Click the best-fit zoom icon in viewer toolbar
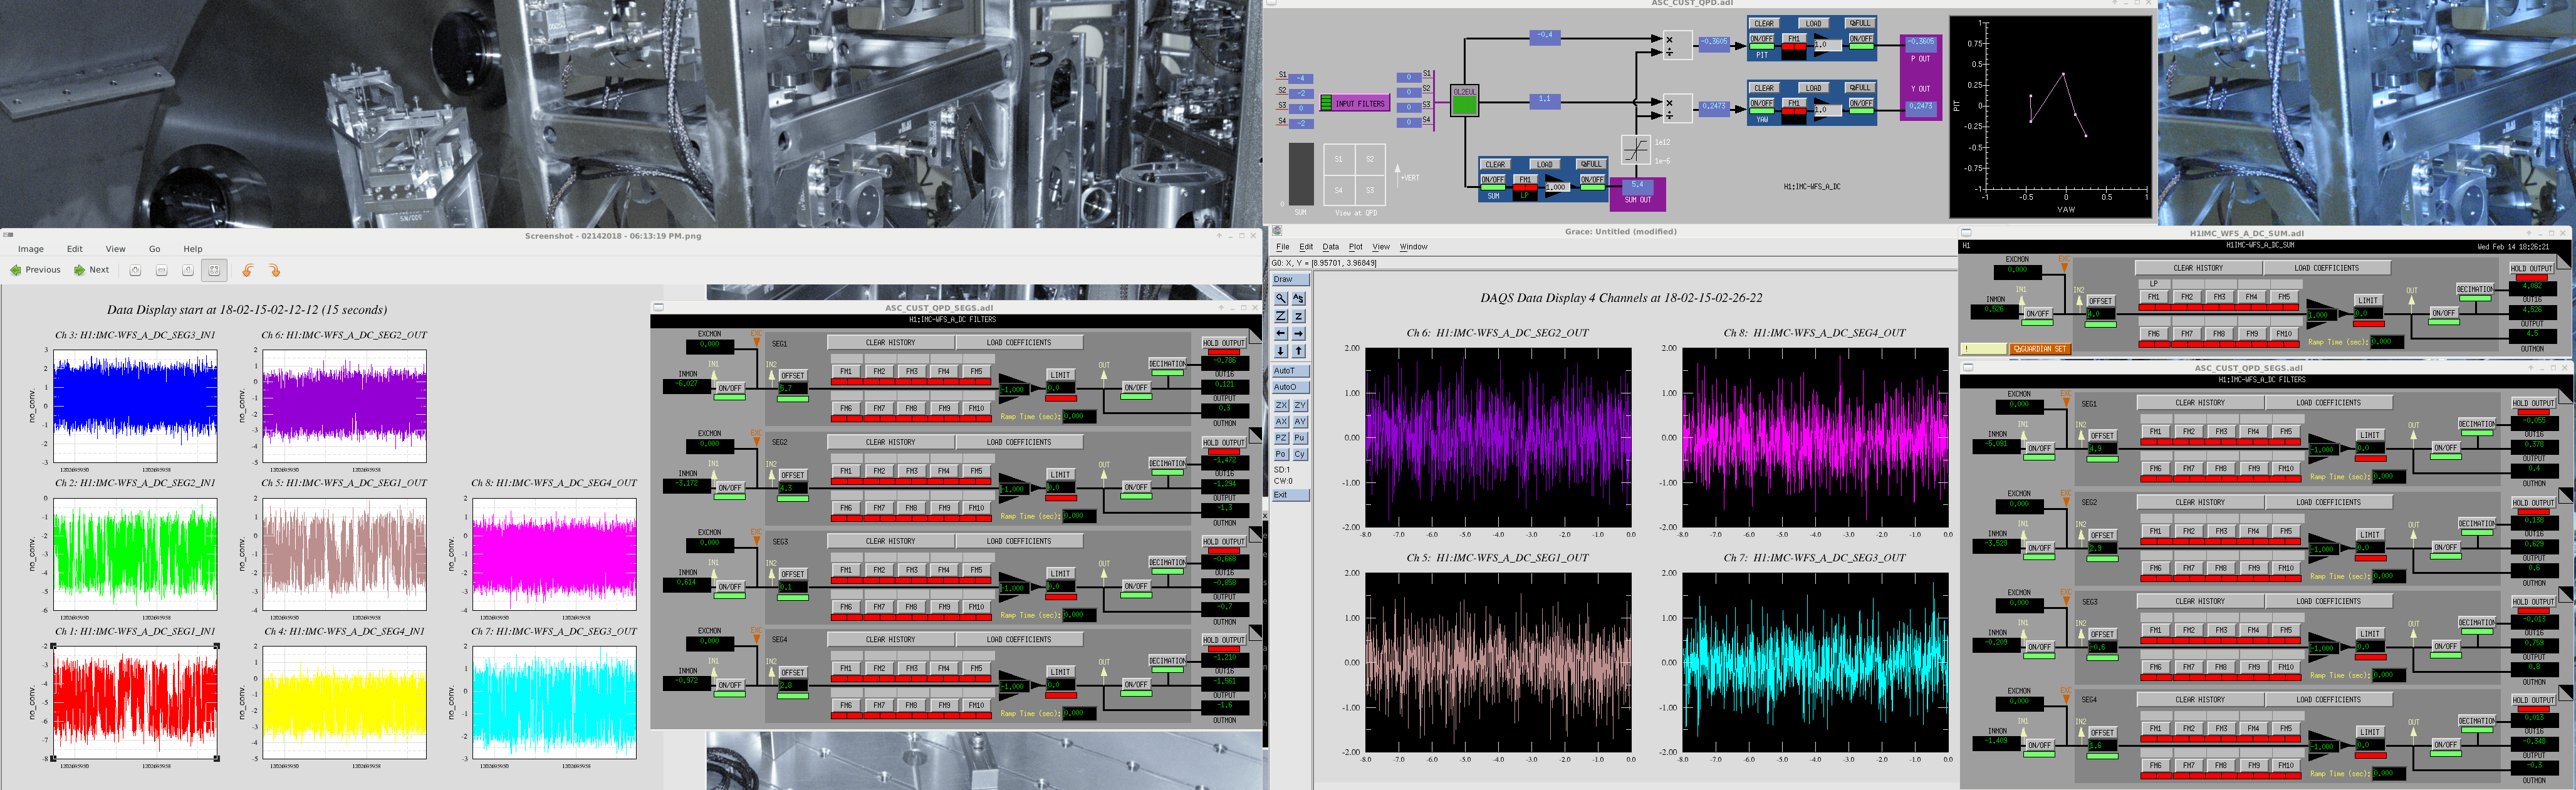The image size is (2576, 790). pos(214,270)
